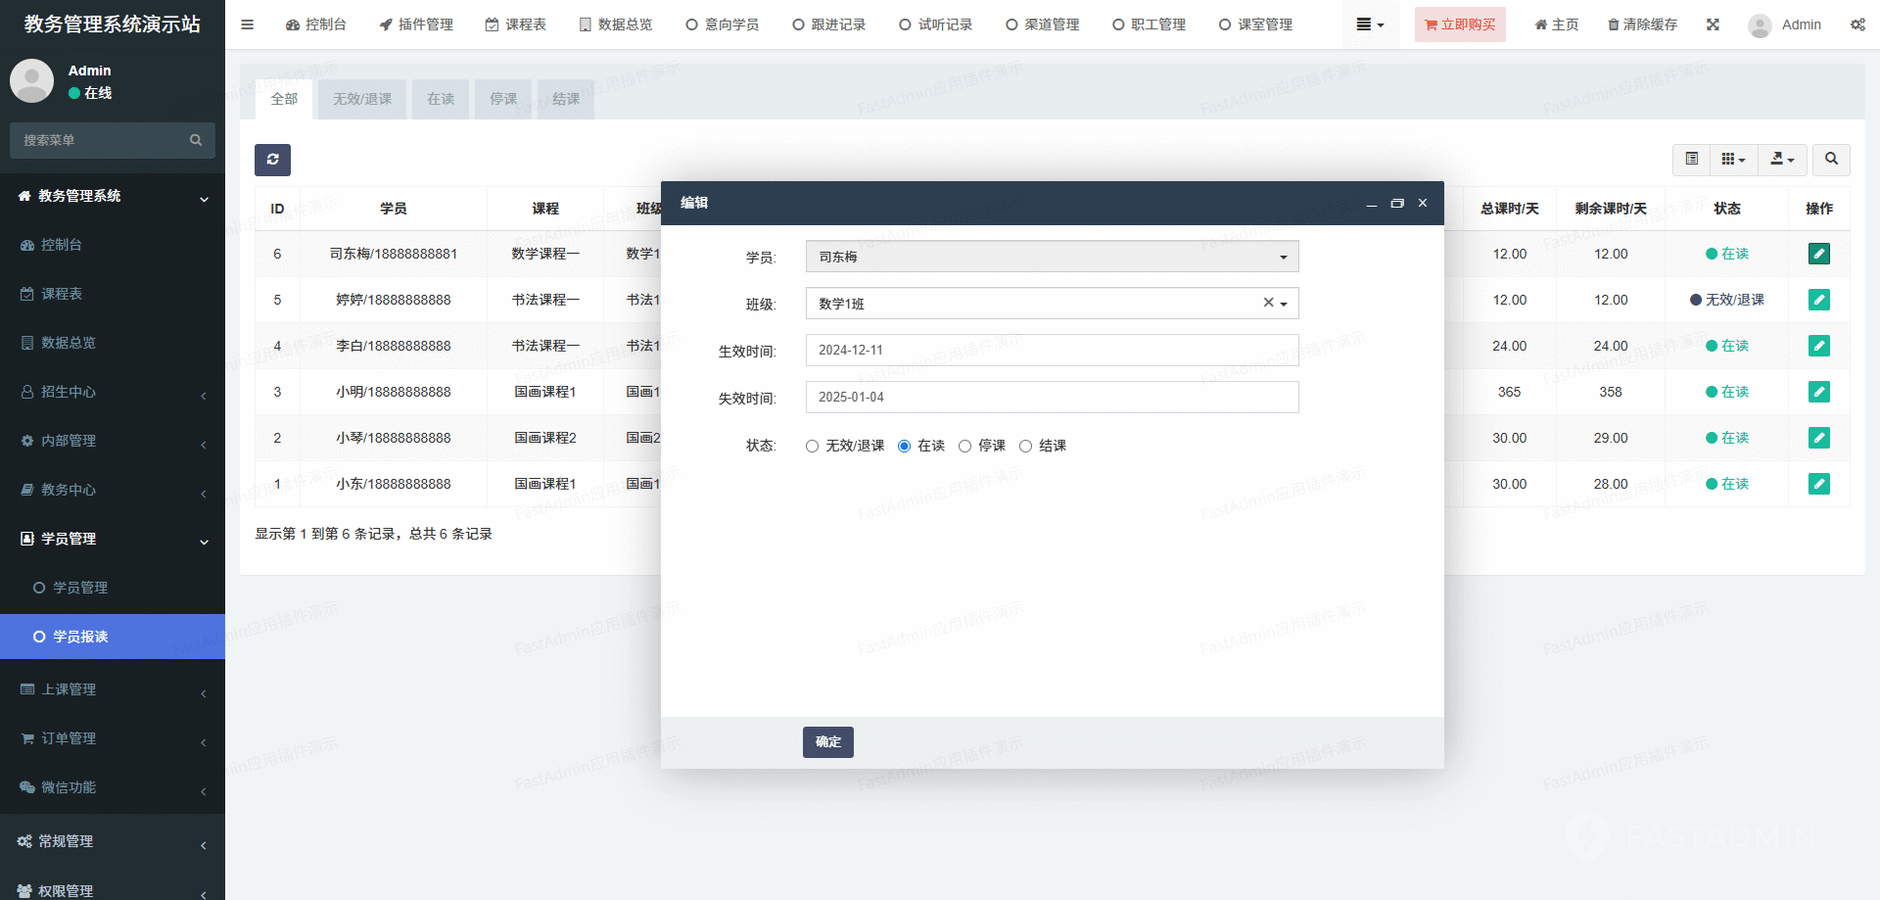The image size is (1880, 900).
Task: Click the 立即购买 button
Action: click(x=1459, y=25)
